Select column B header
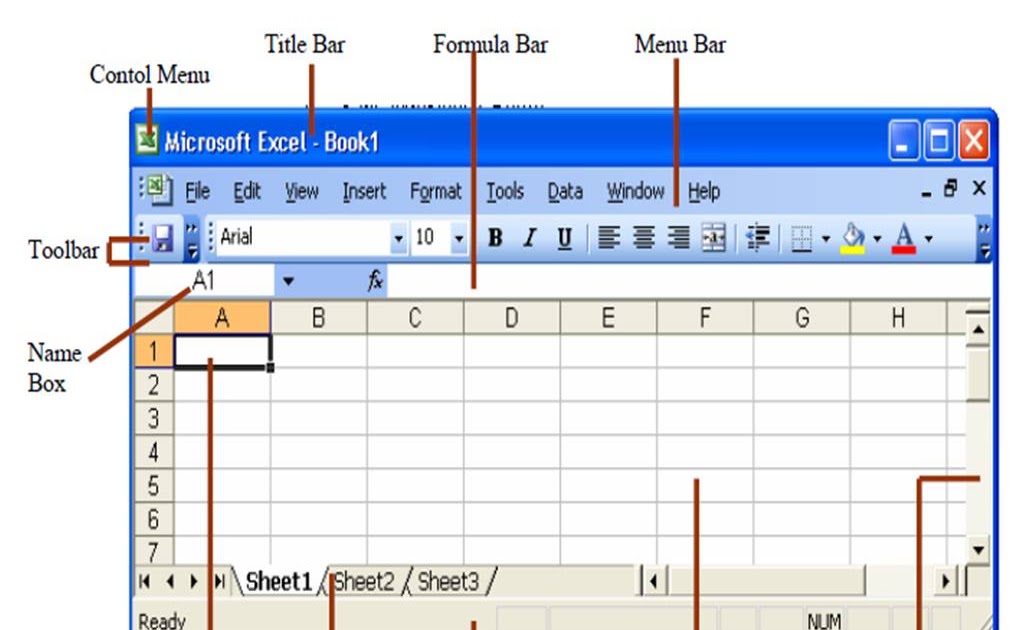Screen dimensions: 1027x630 pyautogui.click(x=319, y=318)
